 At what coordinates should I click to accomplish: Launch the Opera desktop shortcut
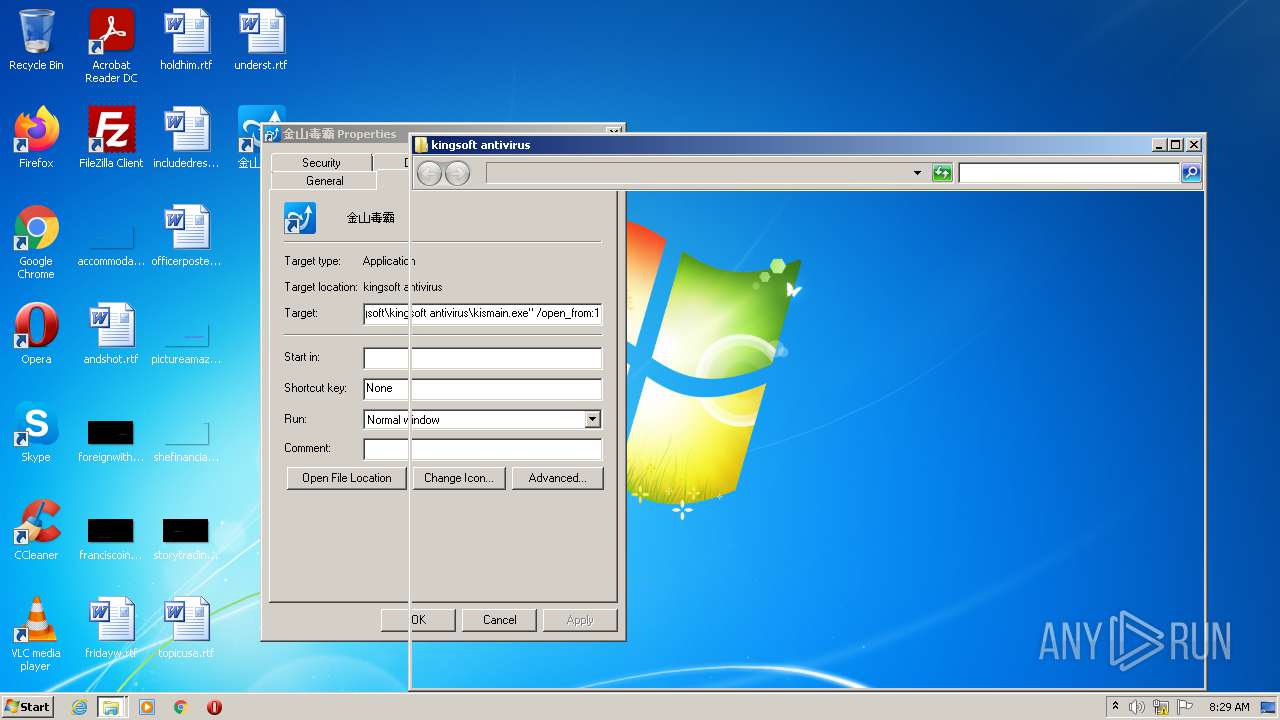coord(36,334)
